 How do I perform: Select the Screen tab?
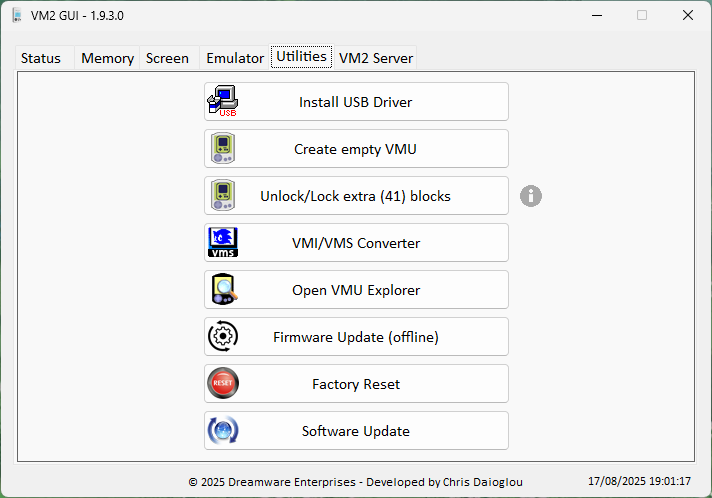point(169,58)
